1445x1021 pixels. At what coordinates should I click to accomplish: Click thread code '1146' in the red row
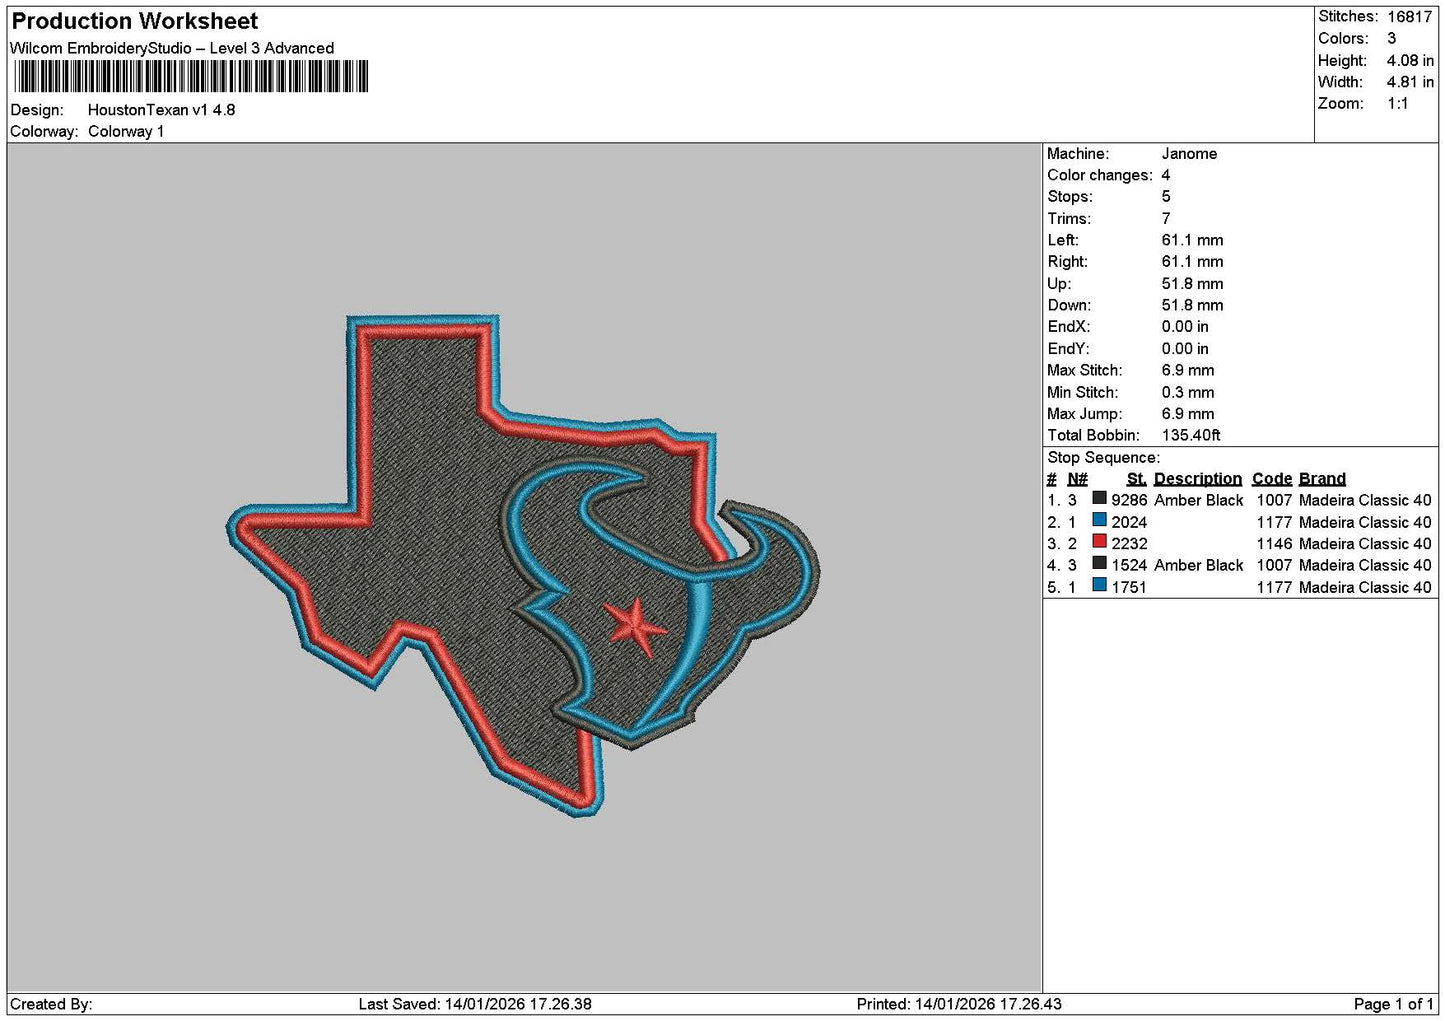[1274, 544]
